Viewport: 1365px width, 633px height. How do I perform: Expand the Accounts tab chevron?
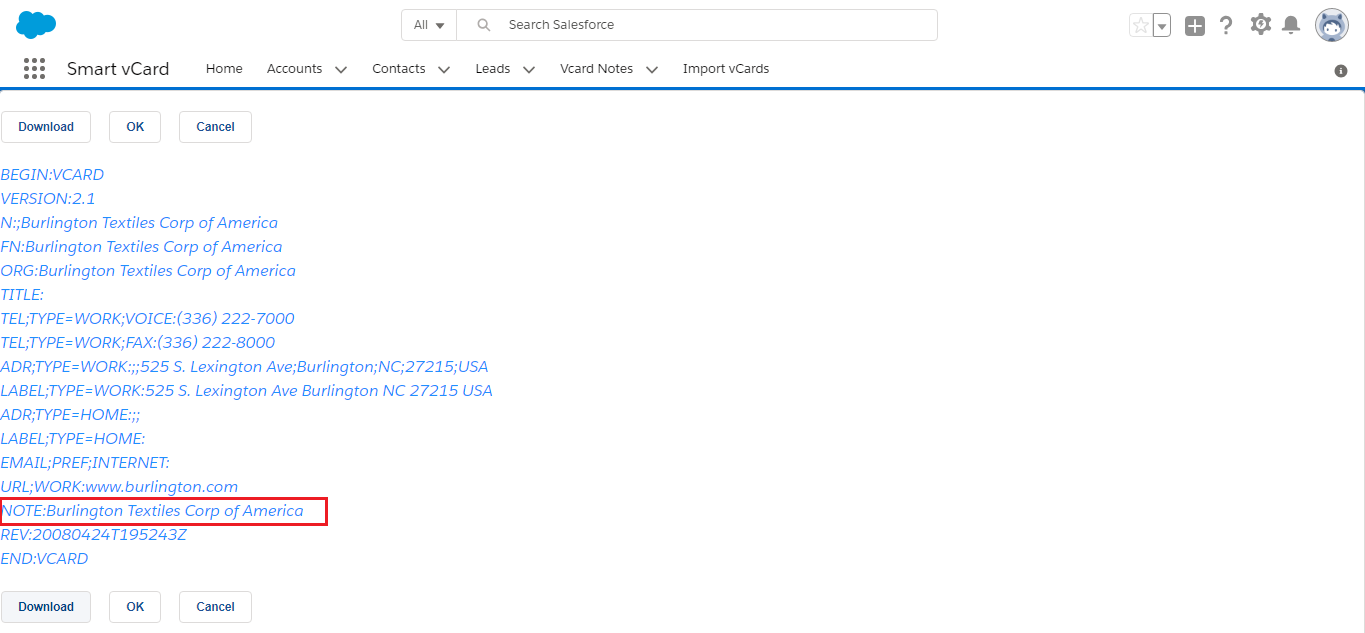[341, 70]
